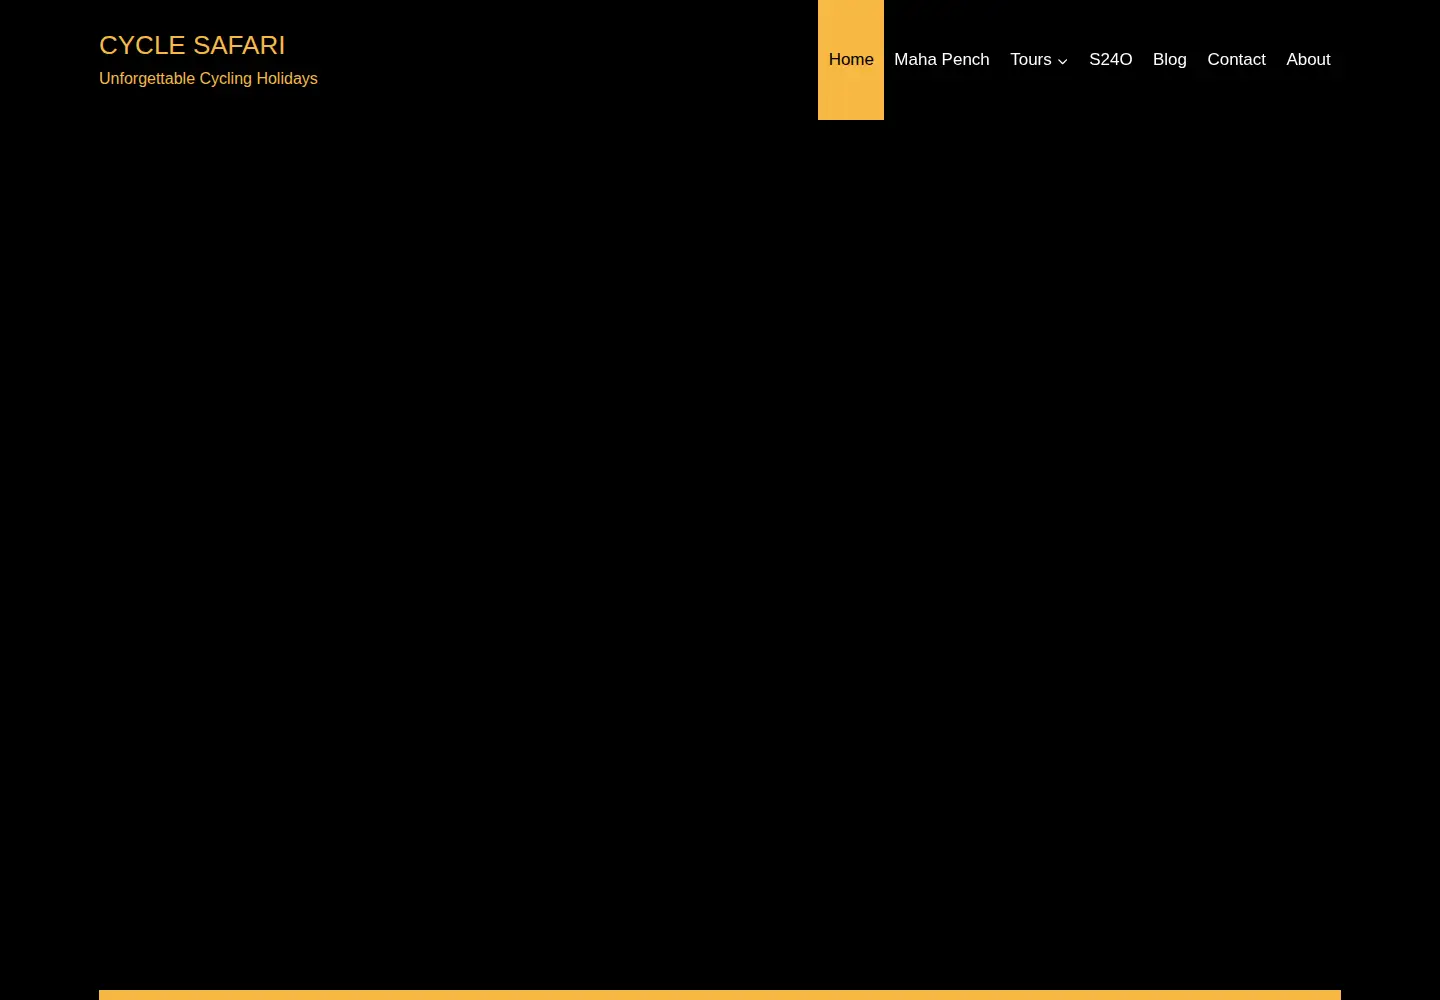Navigate to the S24O page

click(x=1110, y=60)
